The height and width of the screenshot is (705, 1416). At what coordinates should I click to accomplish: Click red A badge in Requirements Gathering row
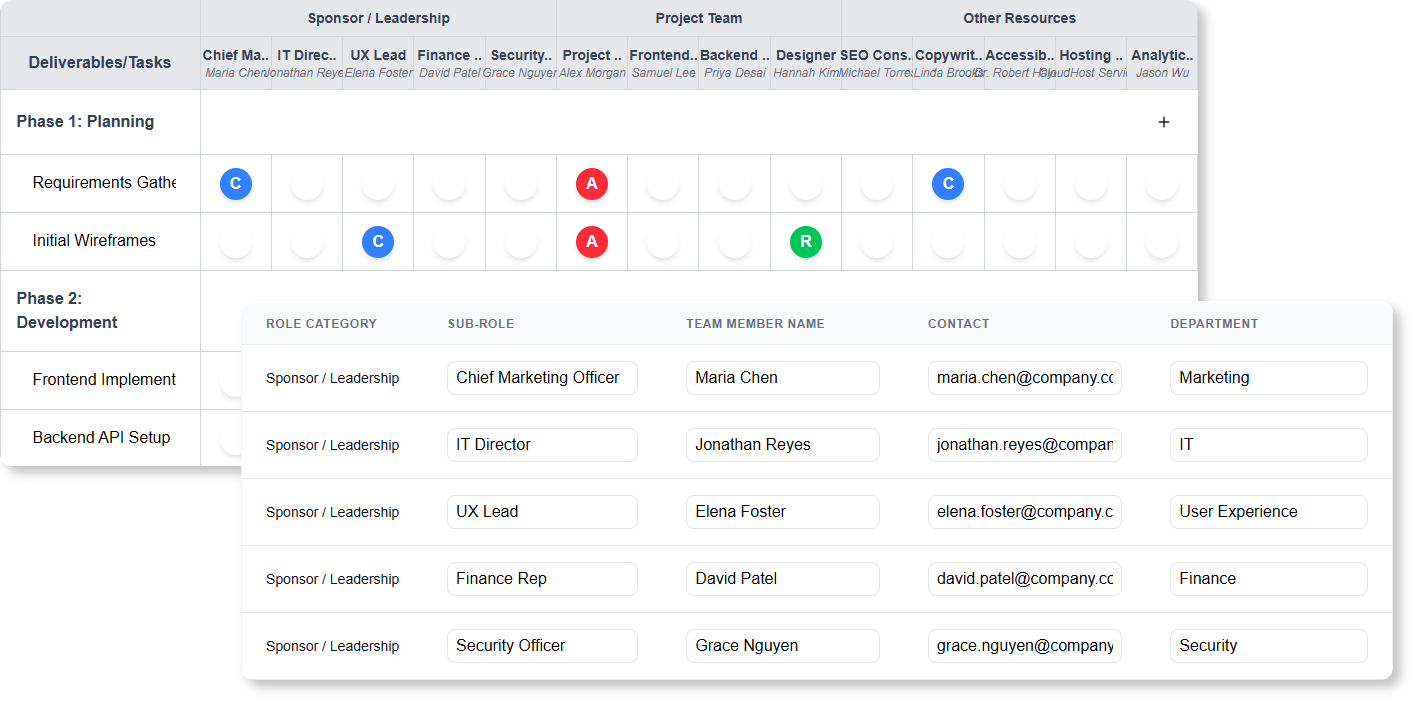(592, 183)
